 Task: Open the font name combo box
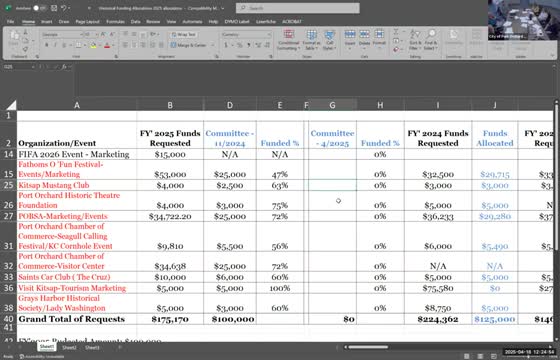click(x=62, y=35)
